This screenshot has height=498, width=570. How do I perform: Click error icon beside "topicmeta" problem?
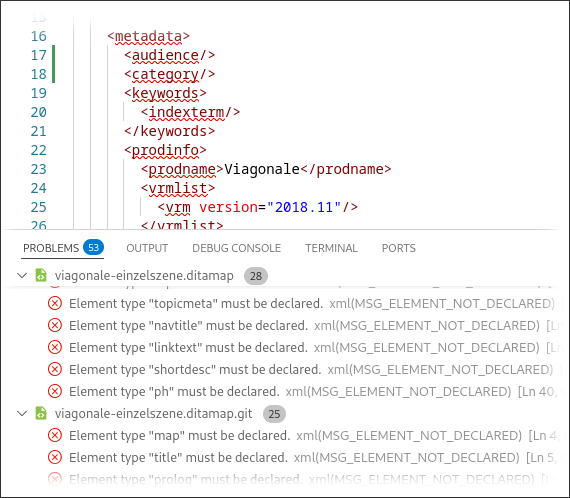coord(55,303)
